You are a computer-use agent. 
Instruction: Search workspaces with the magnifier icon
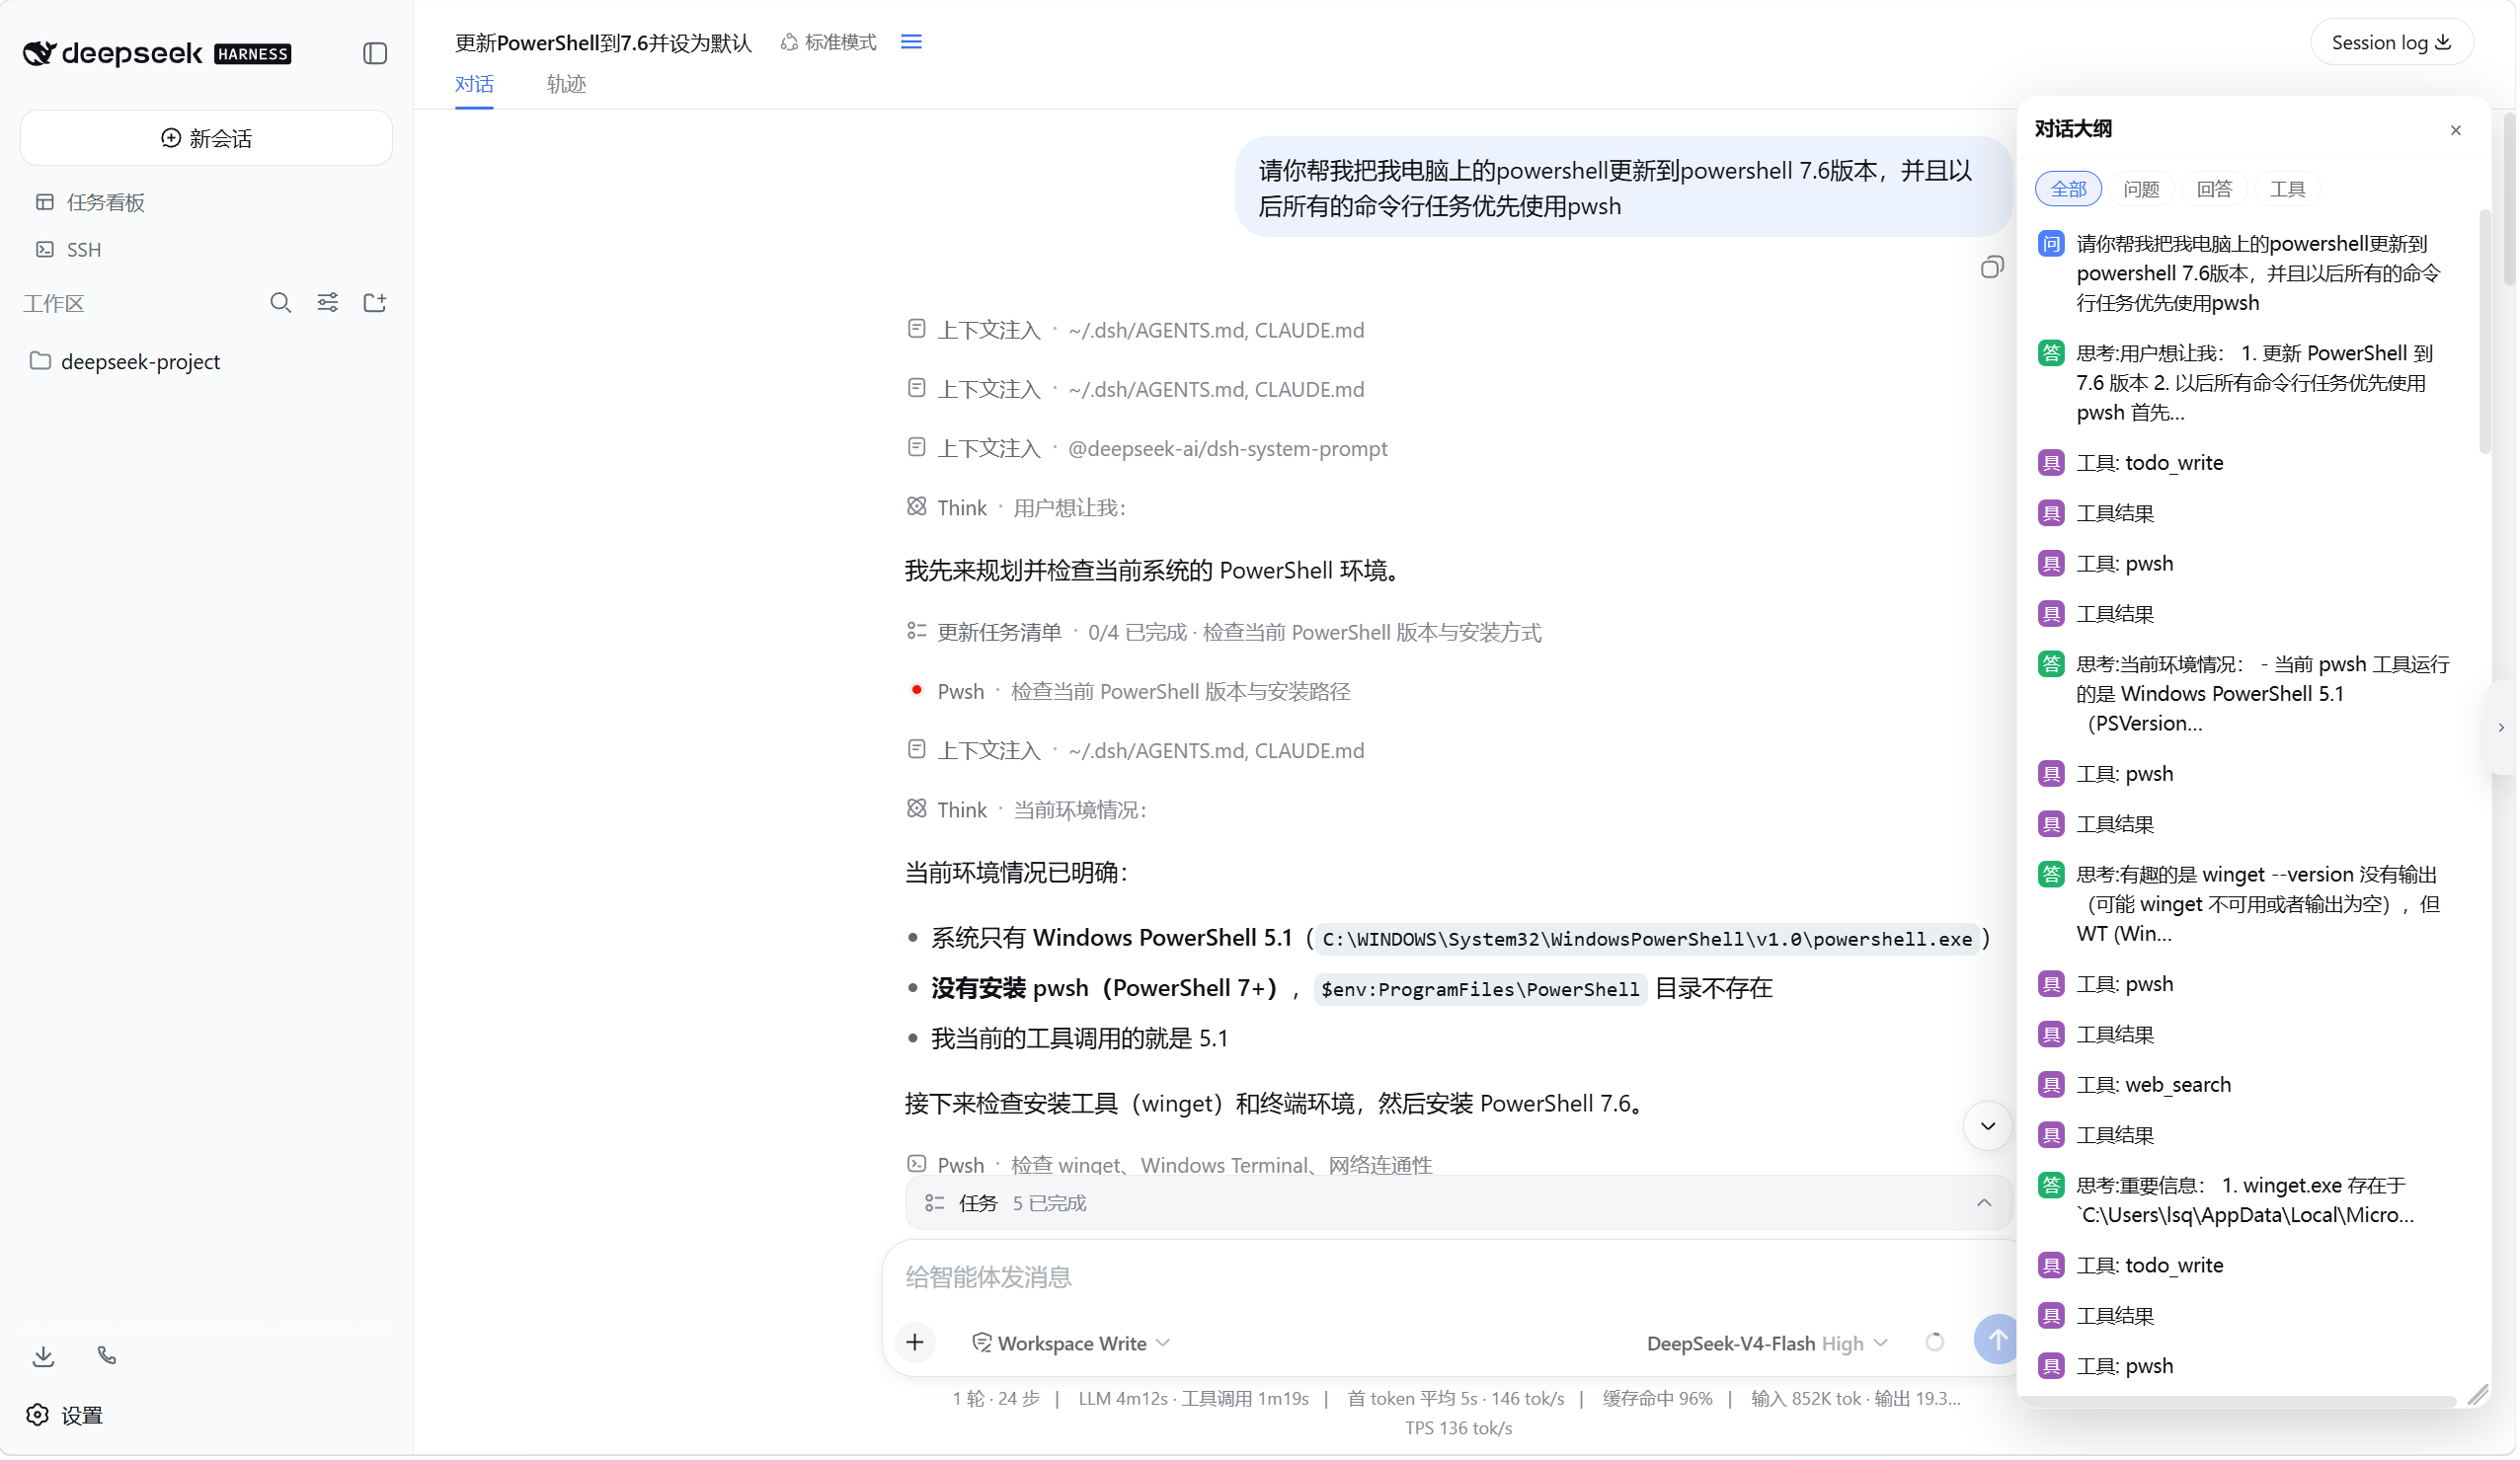point(280,303)
